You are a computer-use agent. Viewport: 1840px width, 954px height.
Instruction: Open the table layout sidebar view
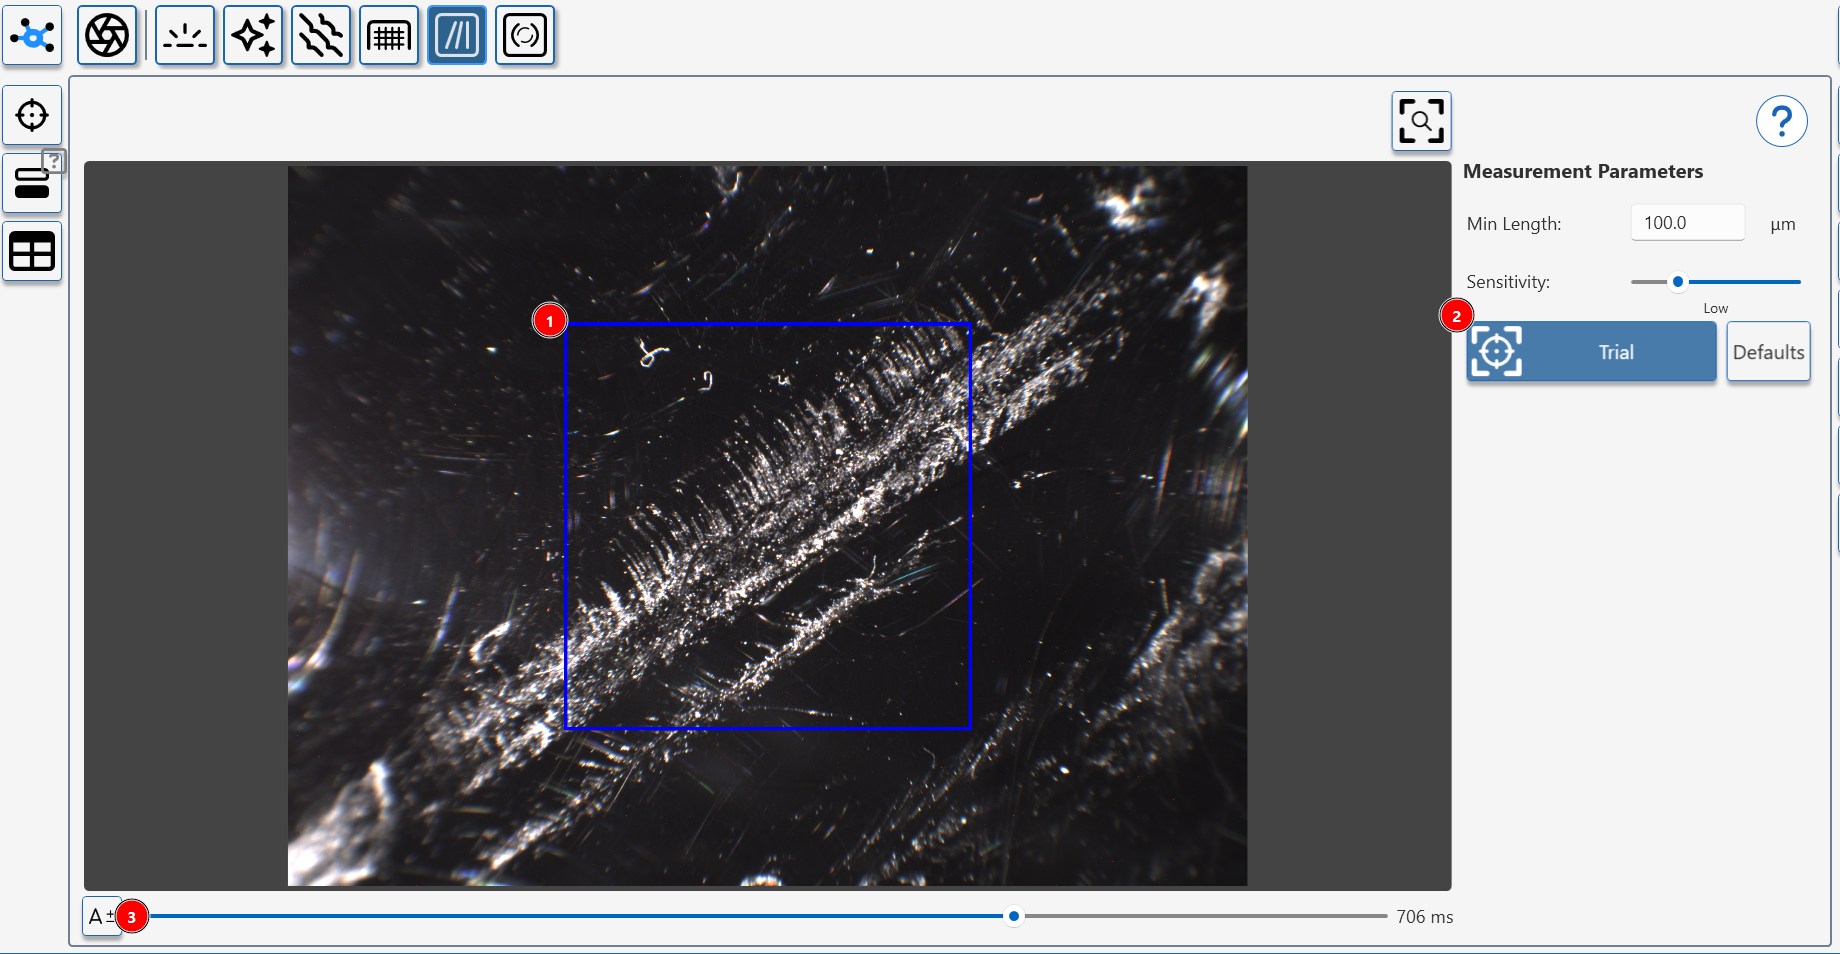click(32, 251)
